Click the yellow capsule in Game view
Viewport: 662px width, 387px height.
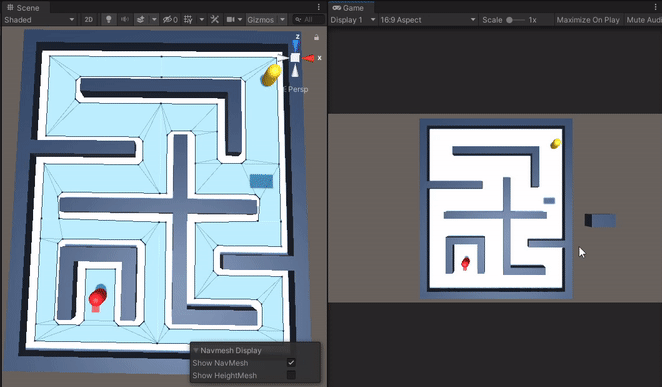pos(556,143)
